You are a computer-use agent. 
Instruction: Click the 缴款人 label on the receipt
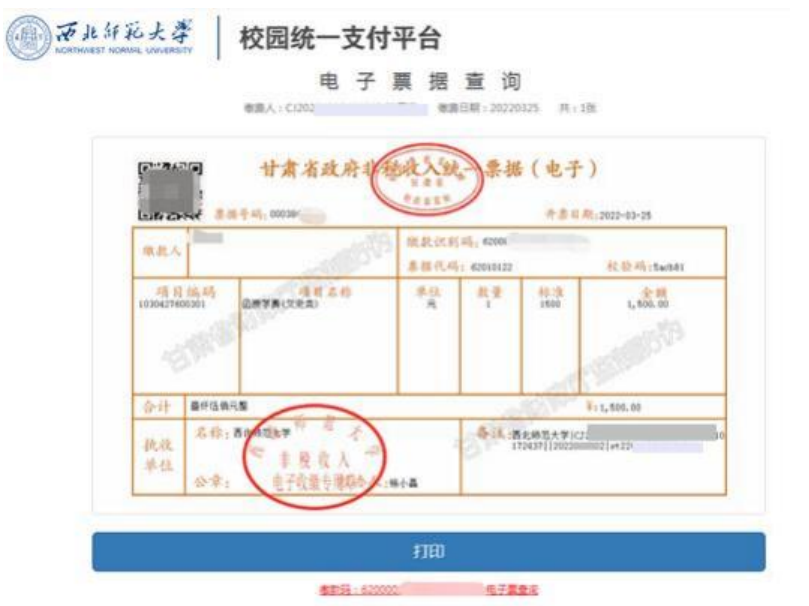pyautogui.click(x=161, y=251)
